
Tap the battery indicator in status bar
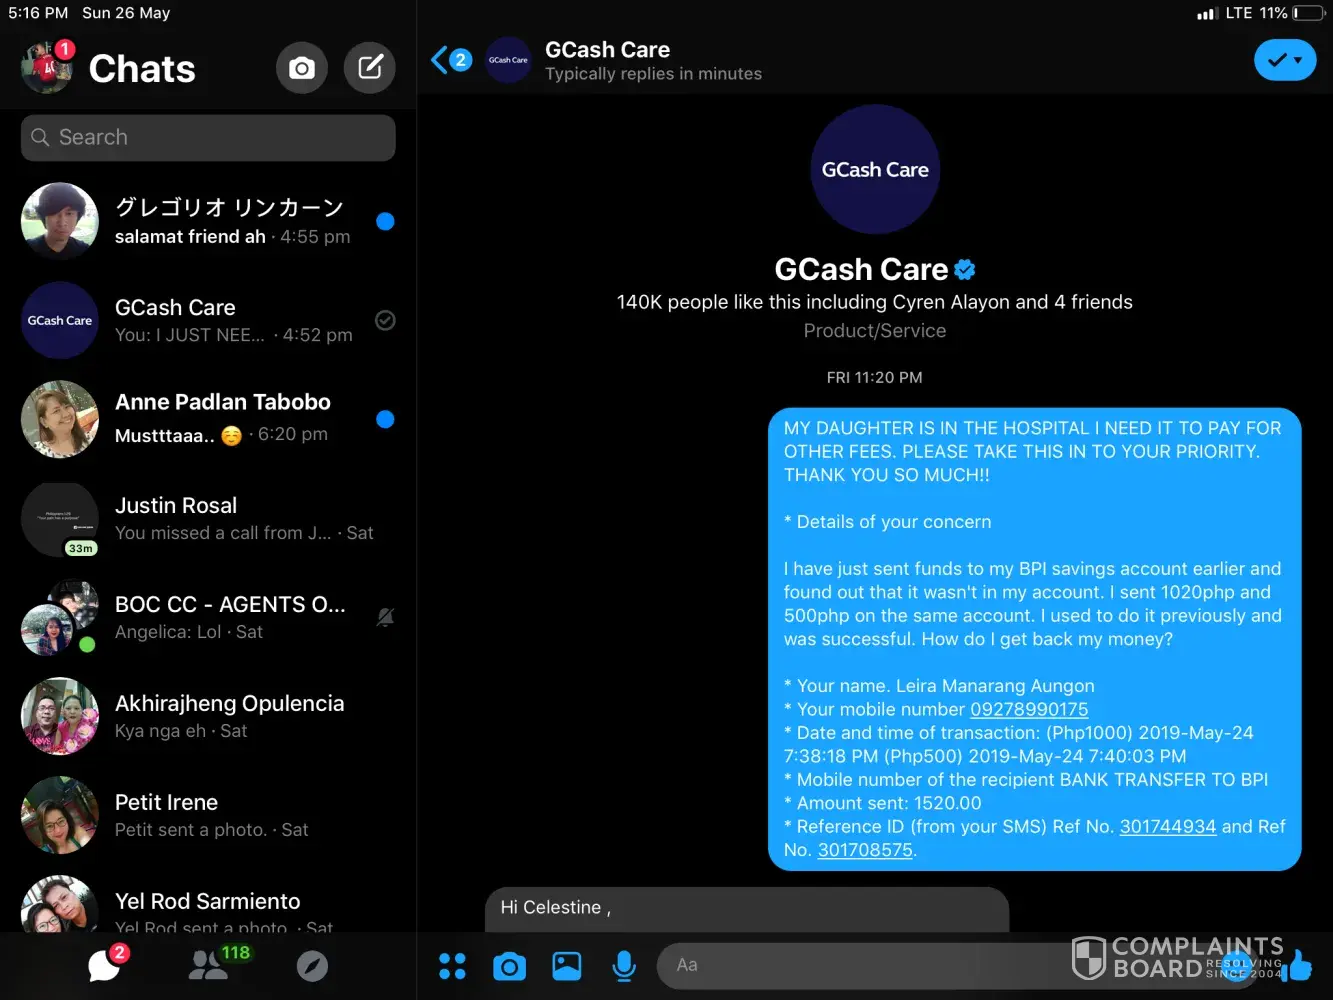(1309, 13)
